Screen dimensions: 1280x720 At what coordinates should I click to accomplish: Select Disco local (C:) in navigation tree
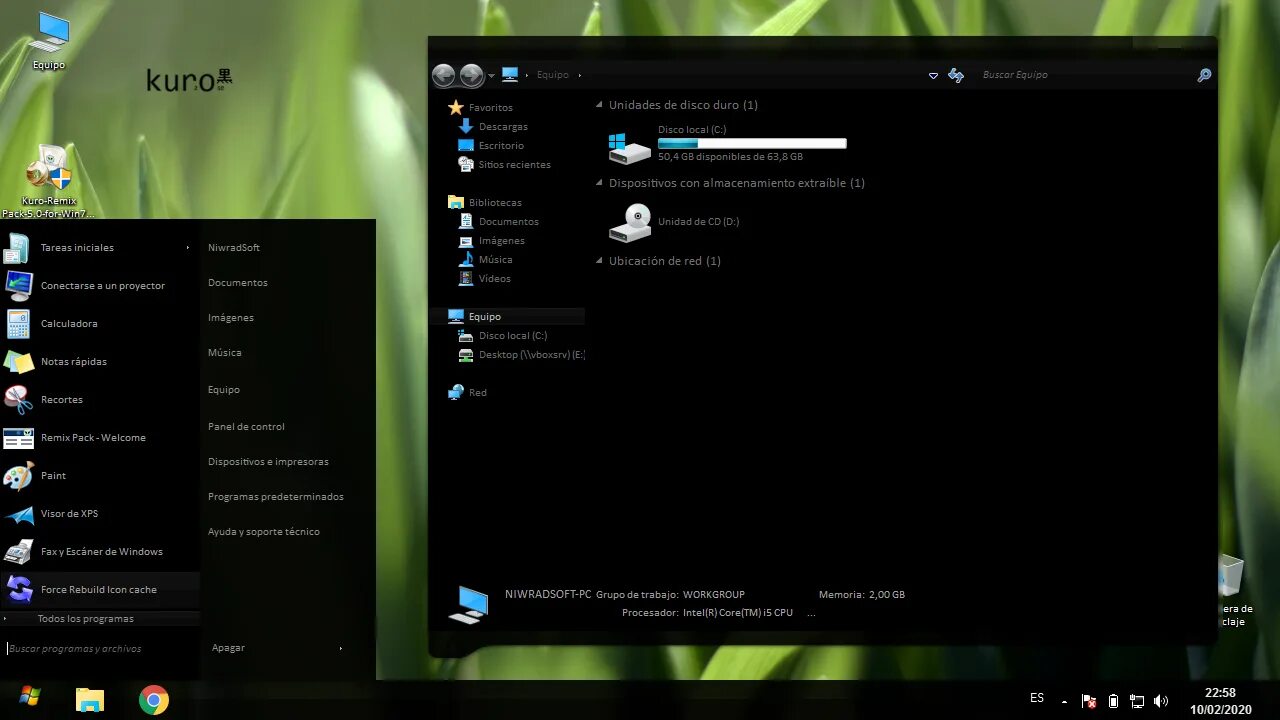coord(513,335)
